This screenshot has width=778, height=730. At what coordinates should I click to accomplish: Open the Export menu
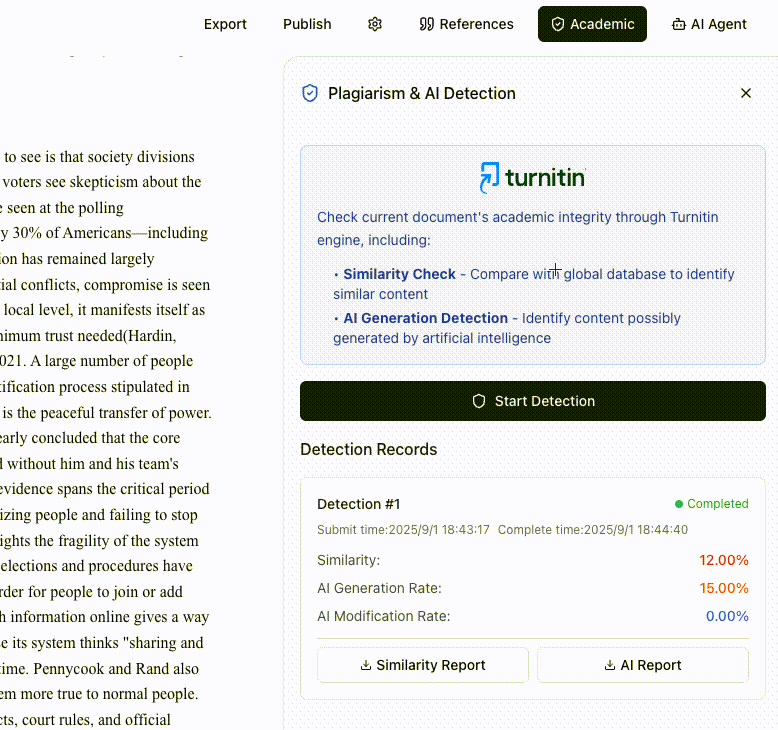225,24
